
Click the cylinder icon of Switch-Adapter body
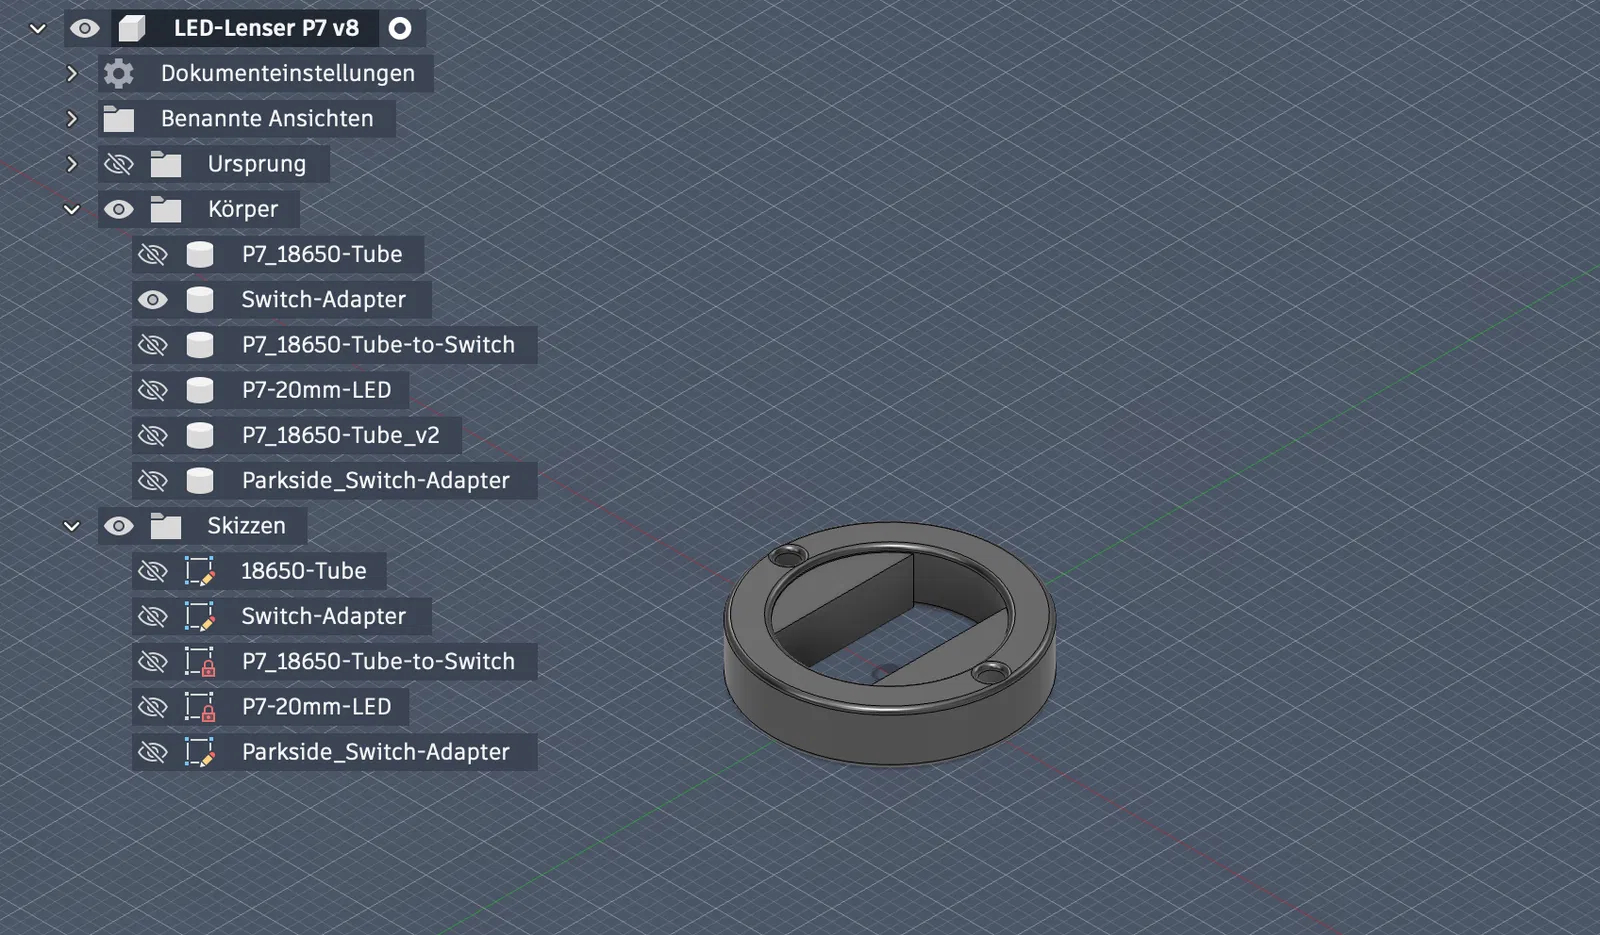[x=200, y=299]
